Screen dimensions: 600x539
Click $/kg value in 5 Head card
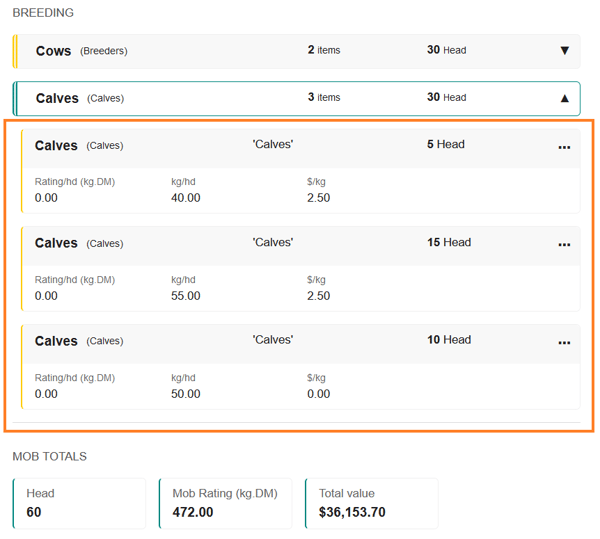[319, 198]
